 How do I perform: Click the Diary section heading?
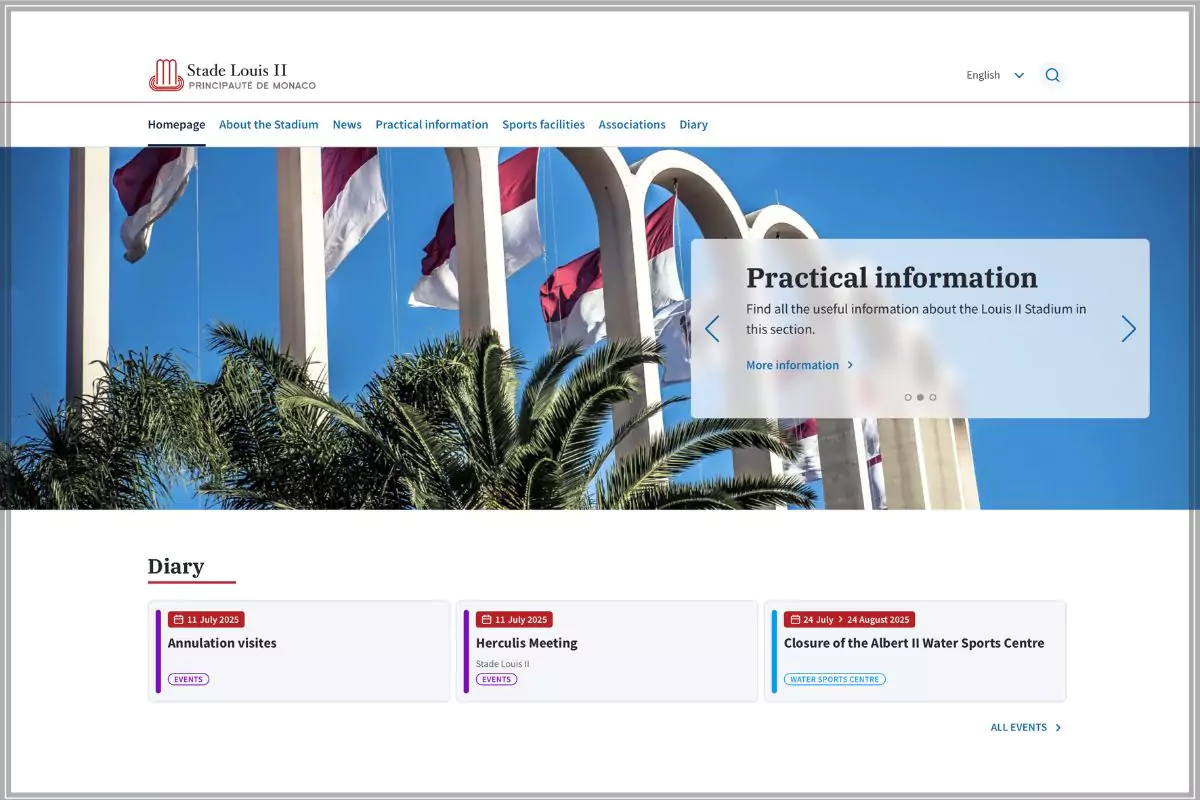[176, 567]
